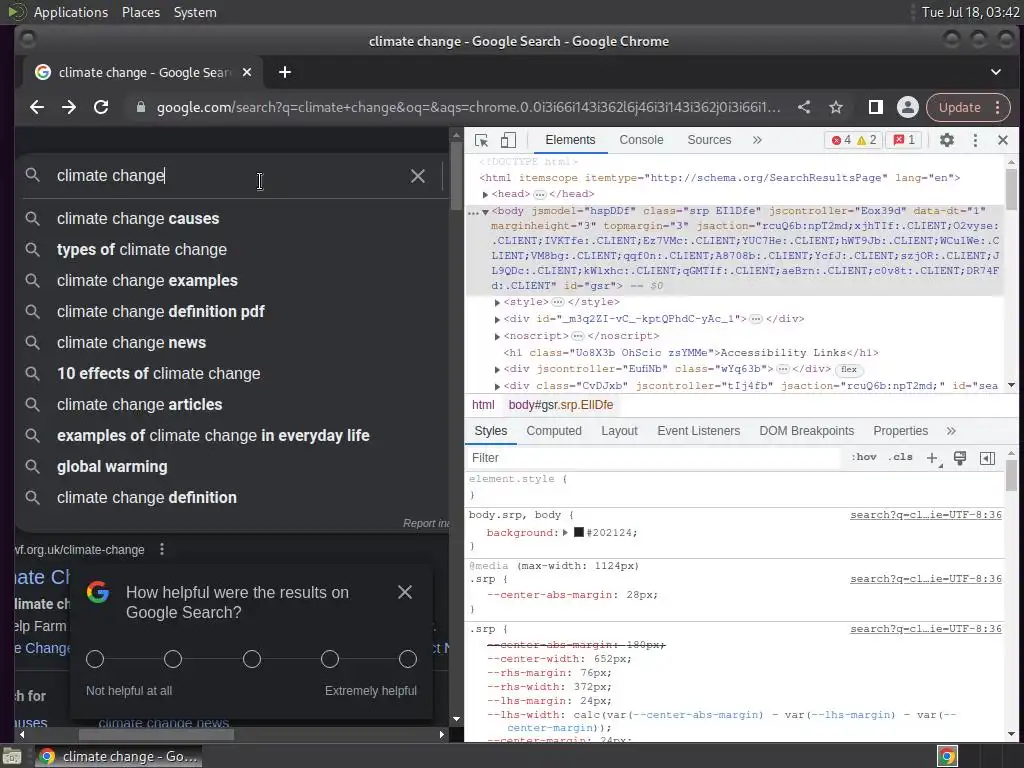Open the Places menu
The image size is (1024, 768).
[x=141, y=12]
